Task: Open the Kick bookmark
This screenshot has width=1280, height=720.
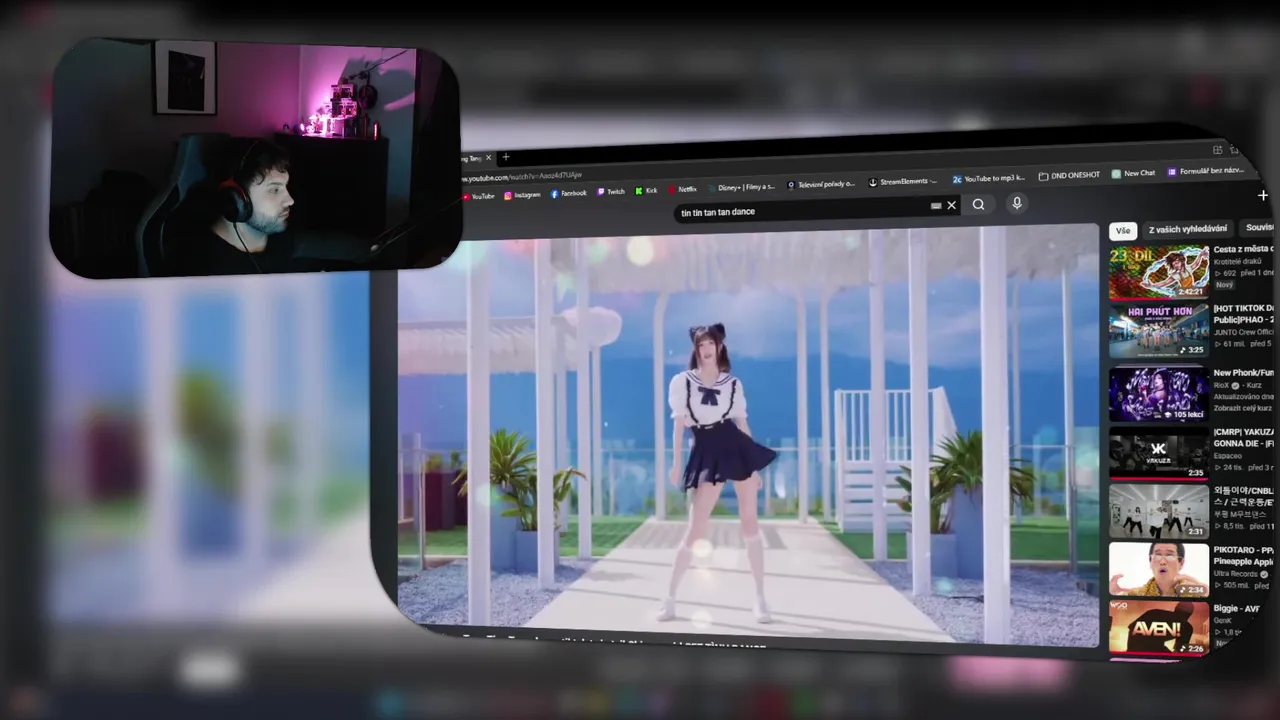Action: click(x=647, y=191)
